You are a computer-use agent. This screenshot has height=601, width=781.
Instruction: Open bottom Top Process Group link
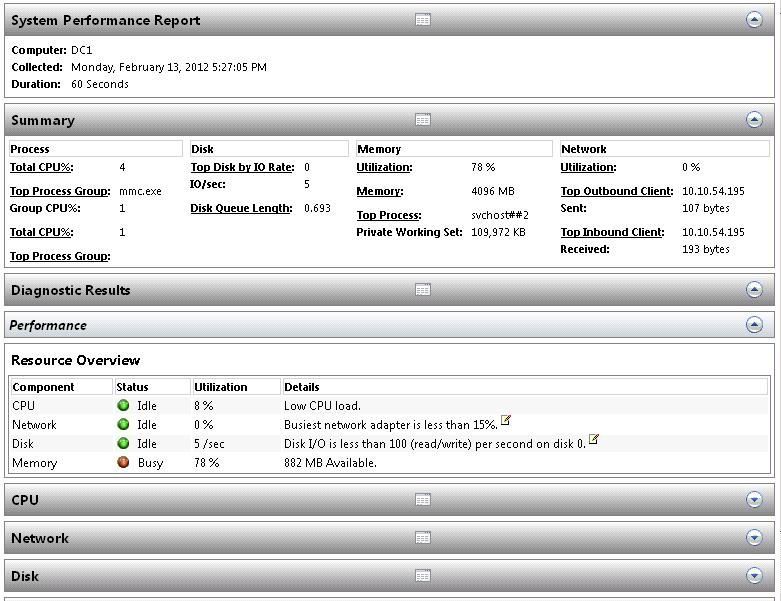60,256
